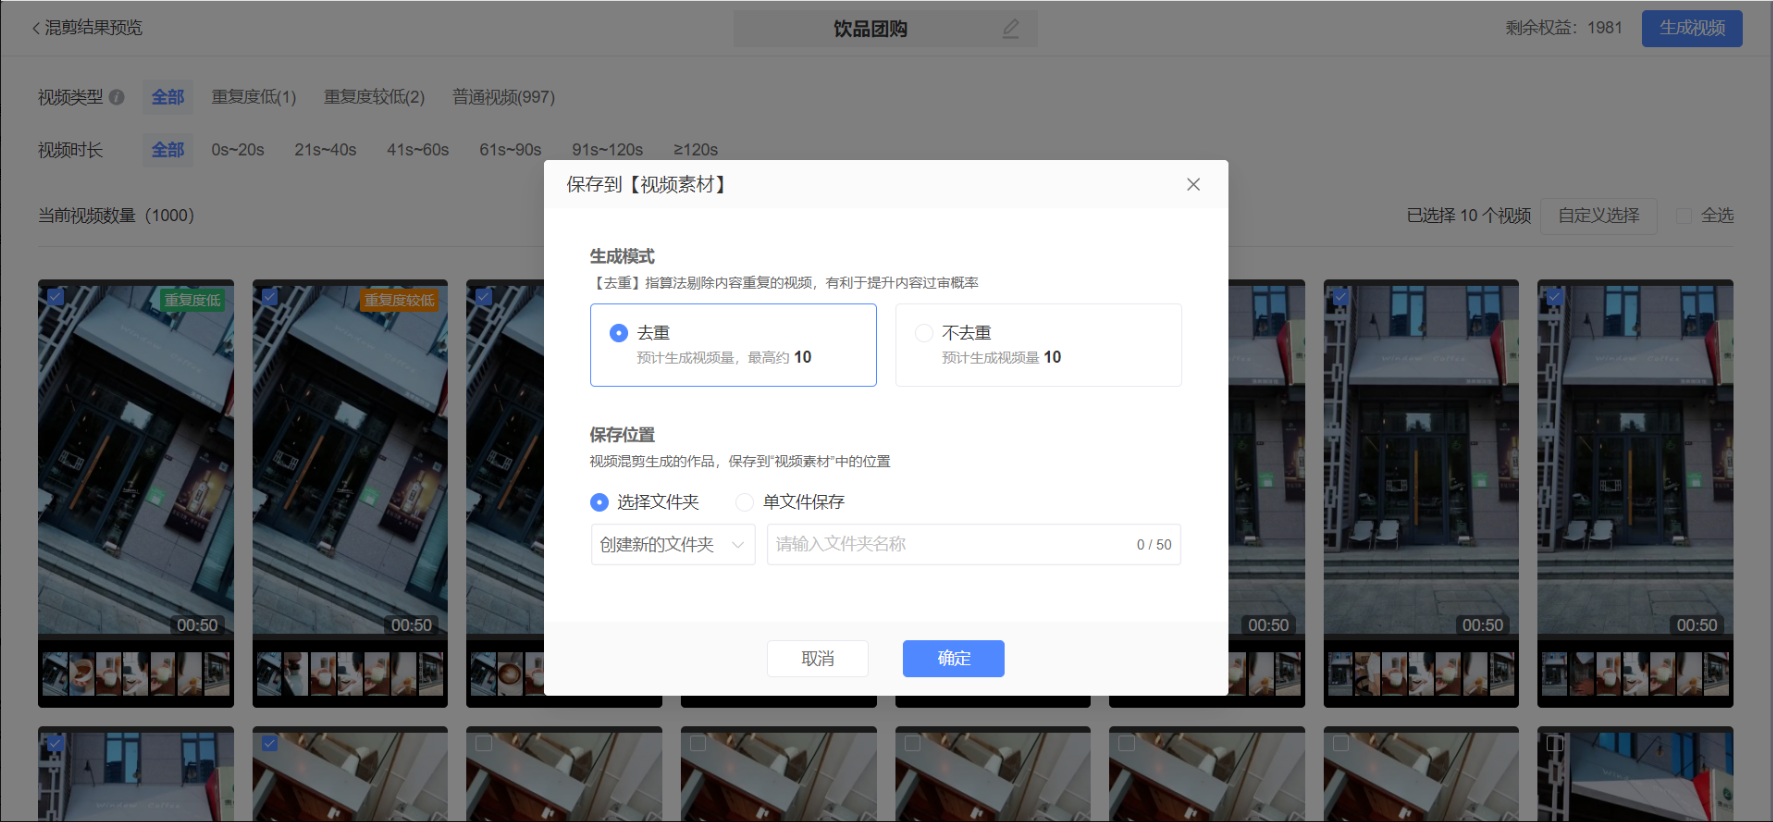Click the 生成视频 button
Screen dimensions: 1773x822
1691,28
